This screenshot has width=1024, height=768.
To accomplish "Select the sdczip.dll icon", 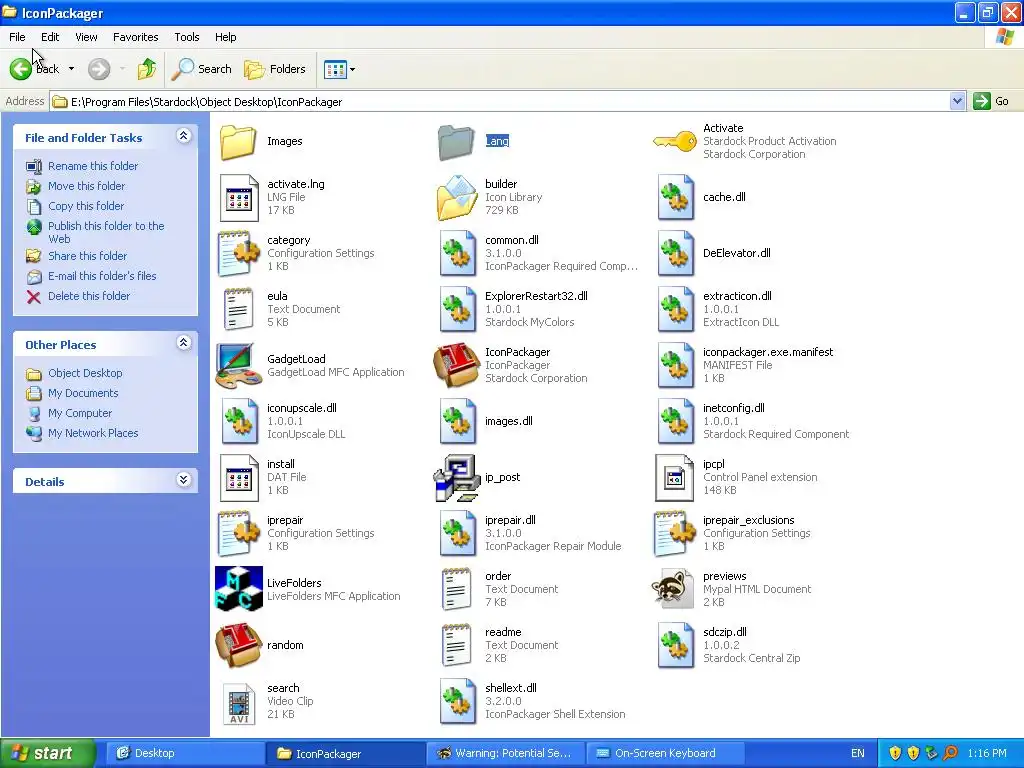I will [675, 645].
